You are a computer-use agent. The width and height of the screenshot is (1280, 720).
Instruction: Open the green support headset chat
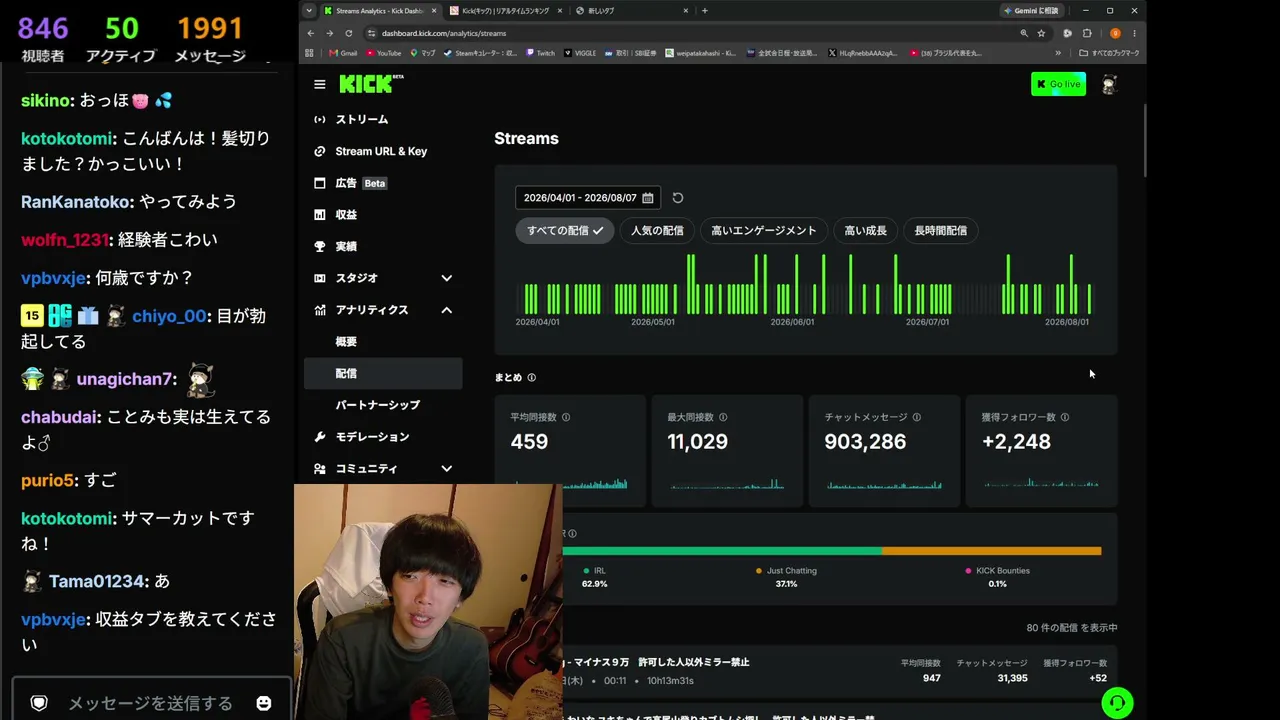(1117, 703)
